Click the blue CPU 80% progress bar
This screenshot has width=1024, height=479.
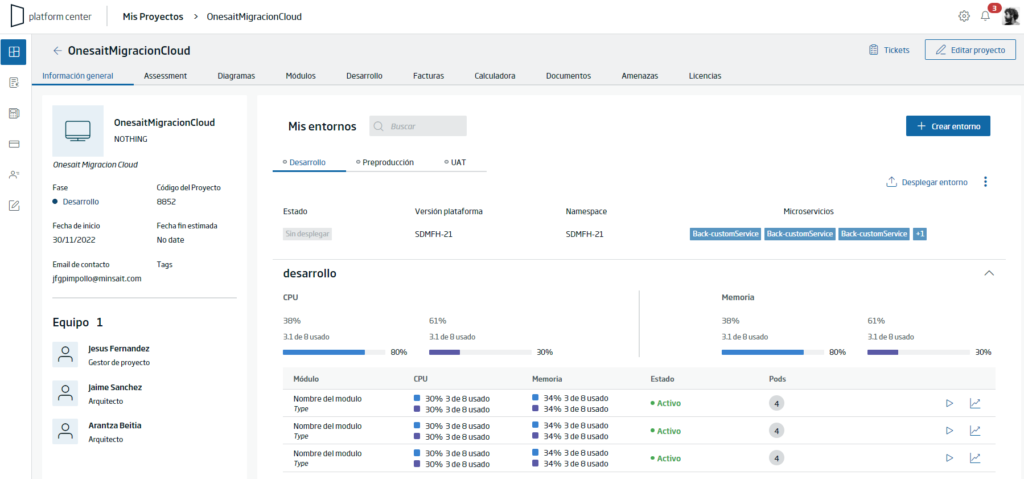tap(333, 352)
